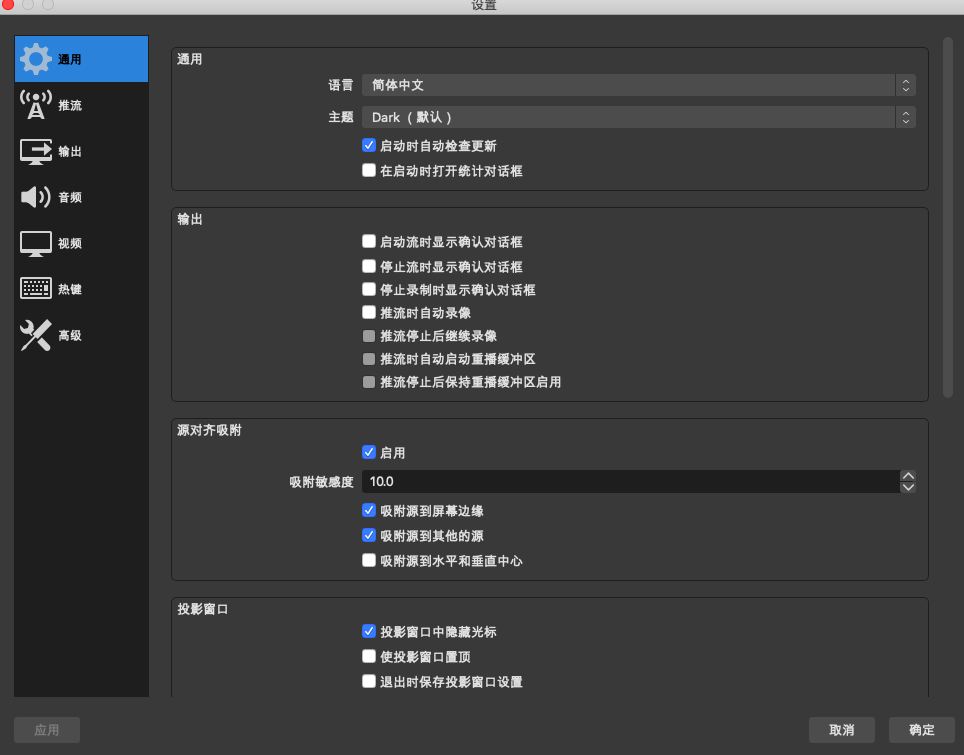Click the 取消 button

(x=842, y=730)
